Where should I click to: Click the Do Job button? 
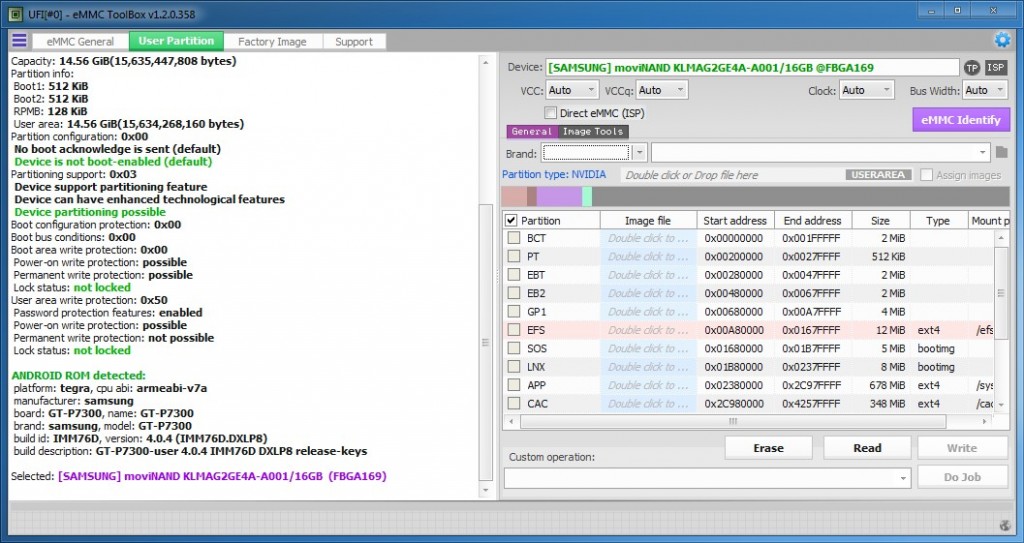coord(962,477)
